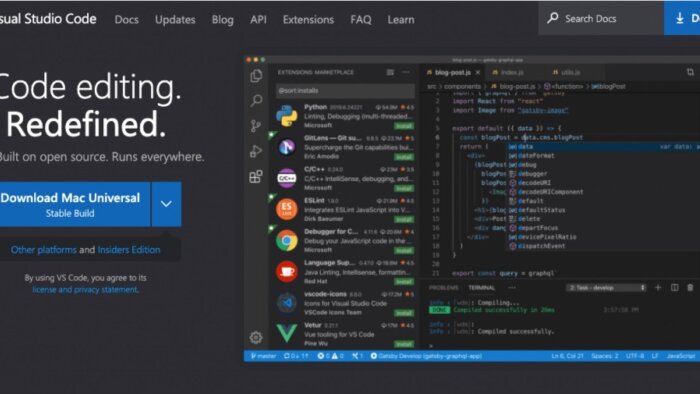Click the vscode-icons extension logo
Image resolution: width=700 pixels, height=394 pixels.
click(x=287, y=303)
